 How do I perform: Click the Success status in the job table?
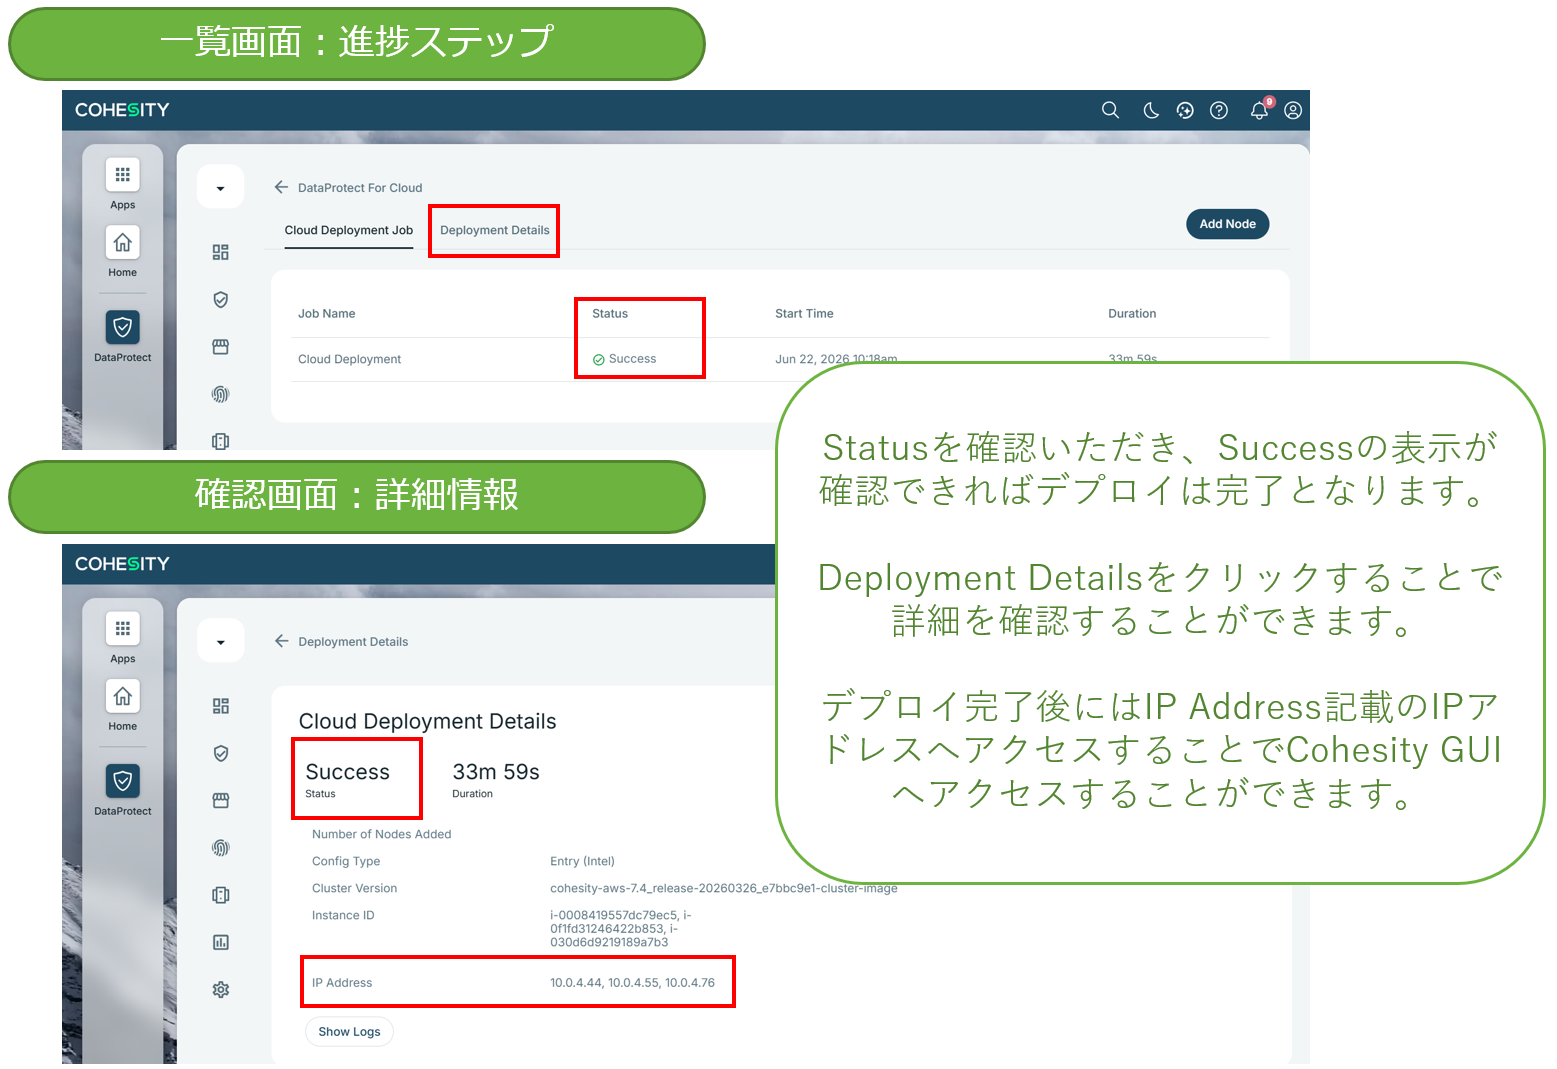pos(625,359)
